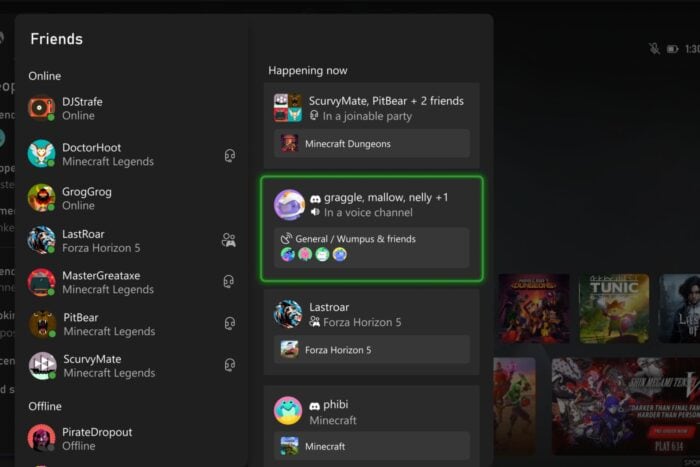Open ScurvyMate's ship avatar
Viewport: 700px width, 467px height.
(x=42, y=366)
